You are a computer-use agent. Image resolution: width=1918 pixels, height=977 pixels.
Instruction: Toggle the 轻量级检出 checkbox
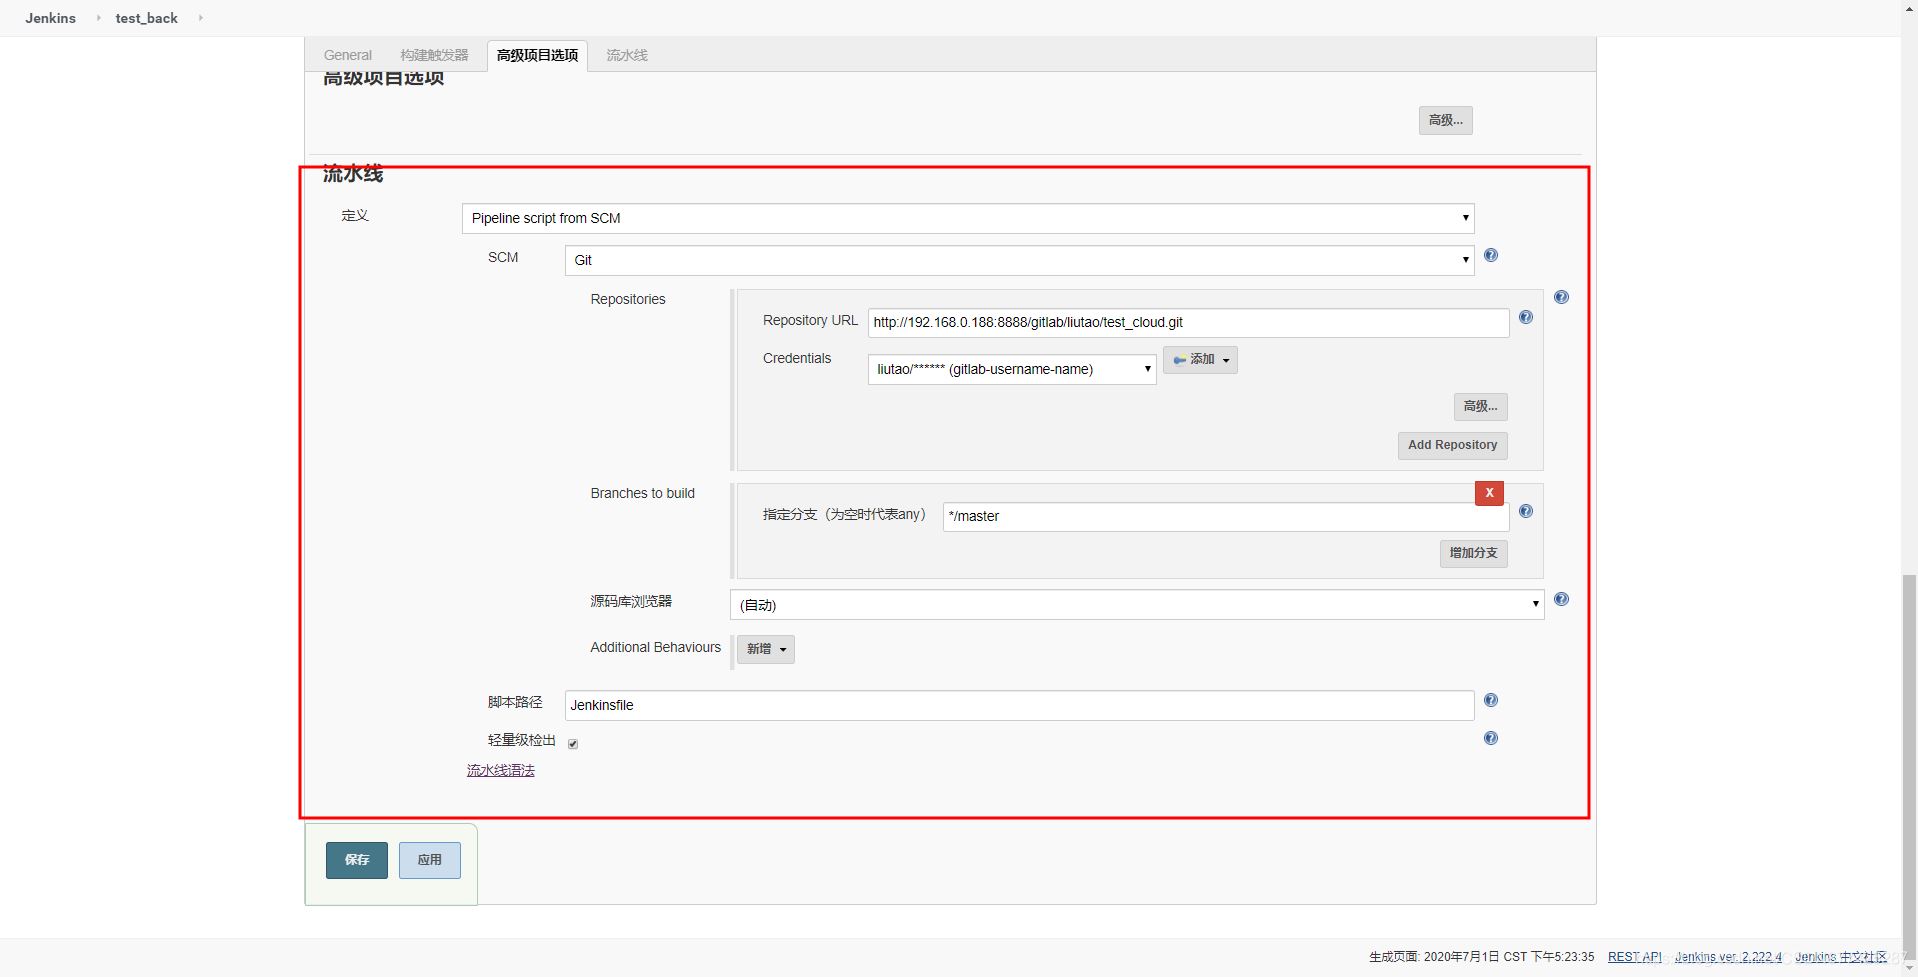(x=573, y=744)
